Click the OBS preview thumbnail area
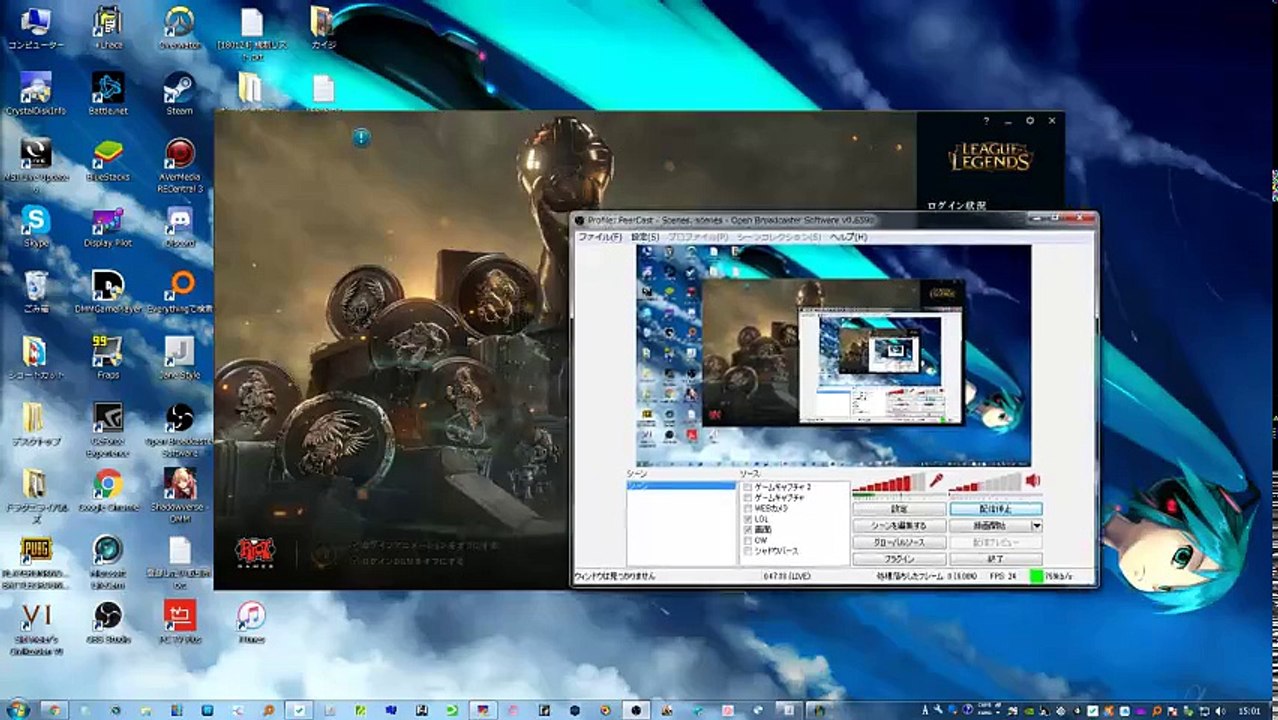 coord(833,355)
